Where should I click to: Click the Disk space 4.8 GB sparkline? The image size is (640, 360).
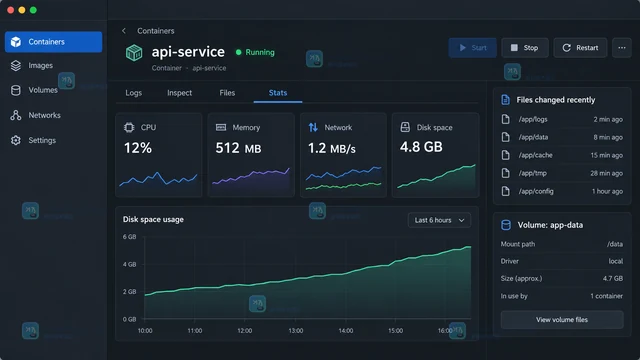[436, 176]
